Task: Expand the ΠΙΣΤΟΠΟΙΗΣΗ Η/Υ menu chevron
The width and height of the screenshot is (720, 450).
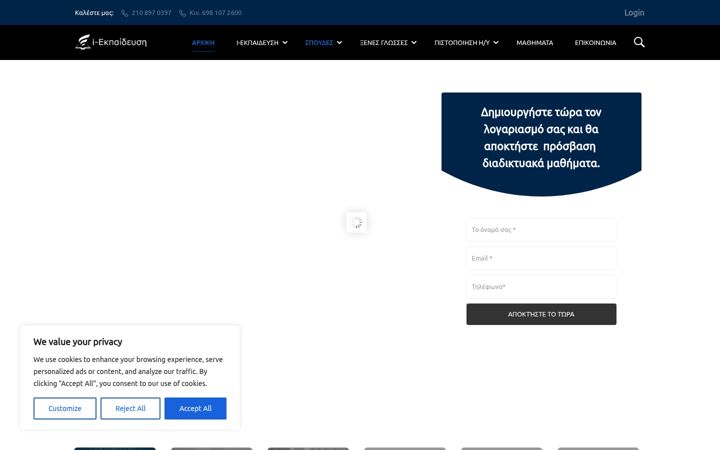Action: click(496, 43)
